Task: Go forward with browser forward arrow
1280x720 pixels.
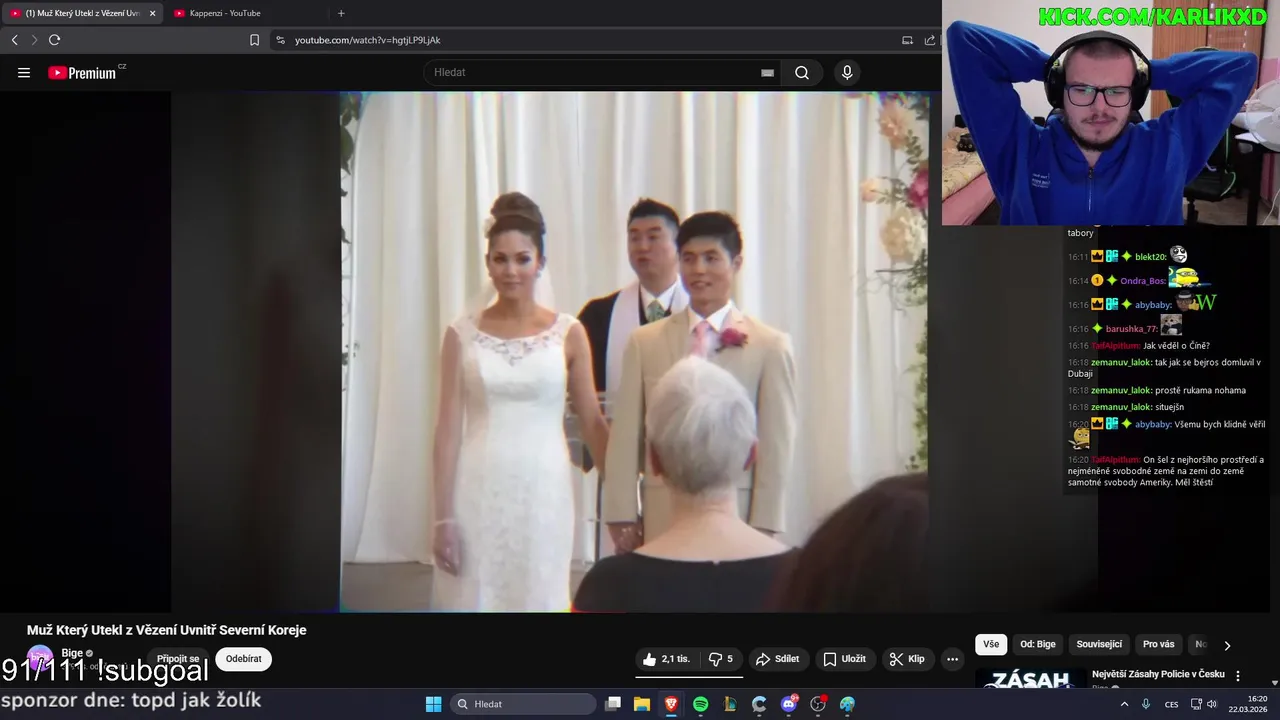Action: [34, 40]
